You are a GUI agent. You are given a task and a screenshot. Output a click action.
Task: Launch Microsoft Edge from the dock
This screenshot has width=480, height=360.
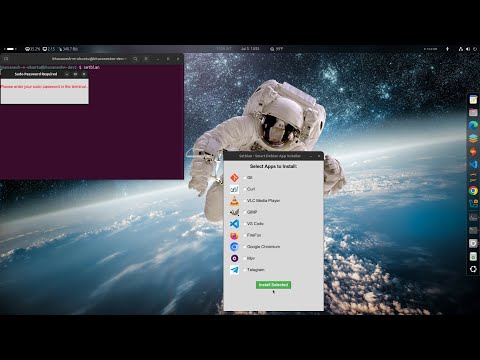coord(473,125)
